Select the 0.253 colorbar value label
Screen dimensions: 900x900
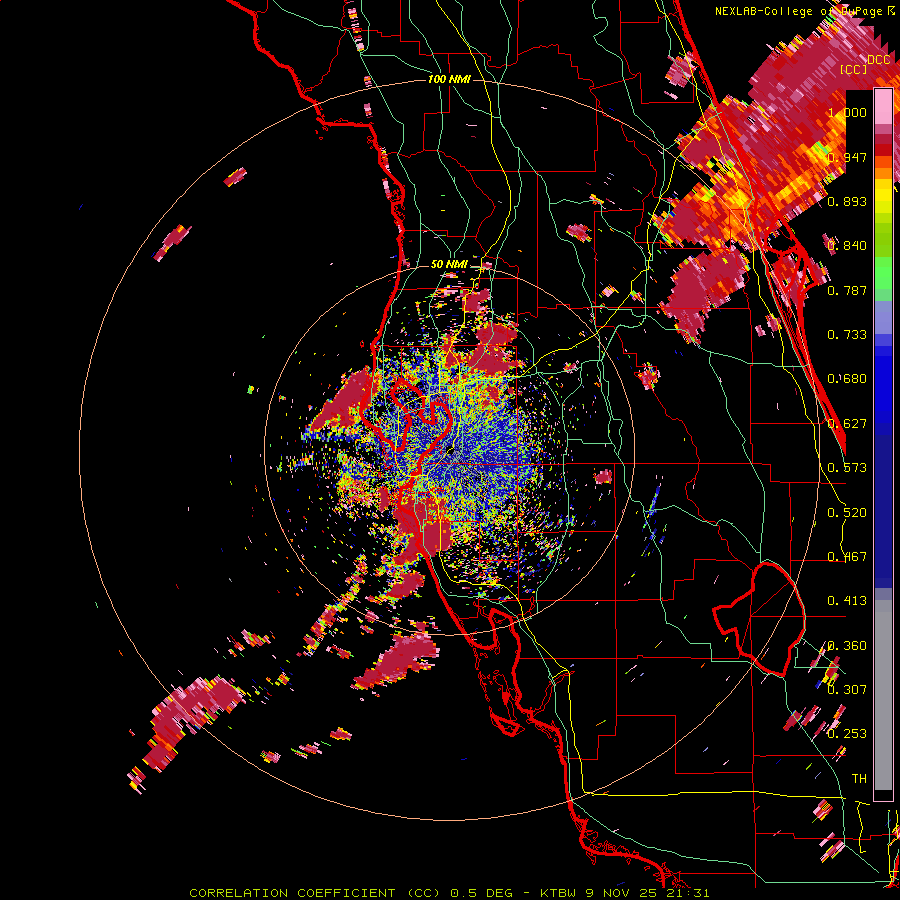[x=847, y=734]
